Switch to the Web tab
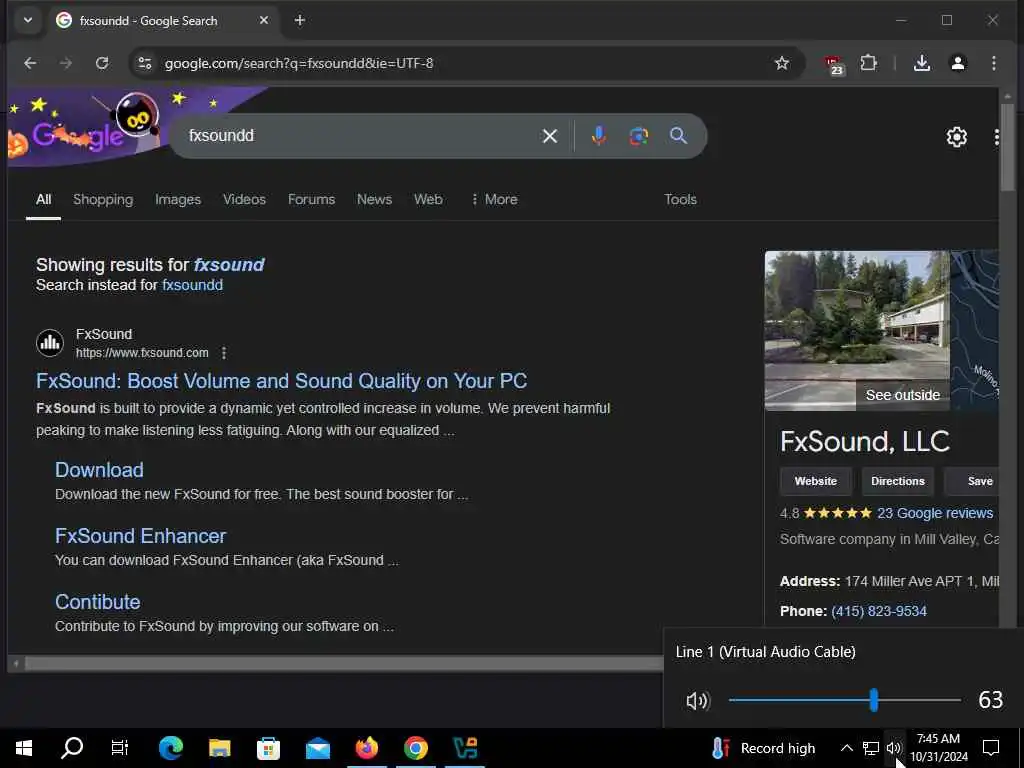 (428, 199)
